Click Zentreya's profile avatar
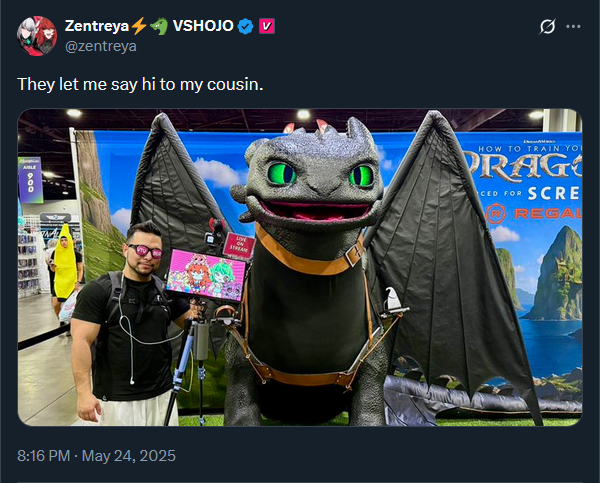Viewport: 600px width, 483px height. click(x=37, y=36)
